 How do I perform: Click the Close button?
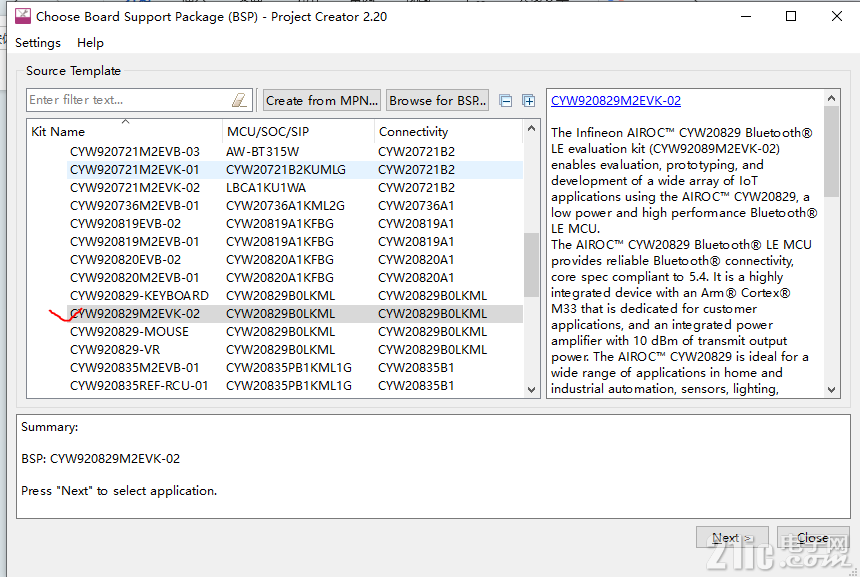[813, 538]
